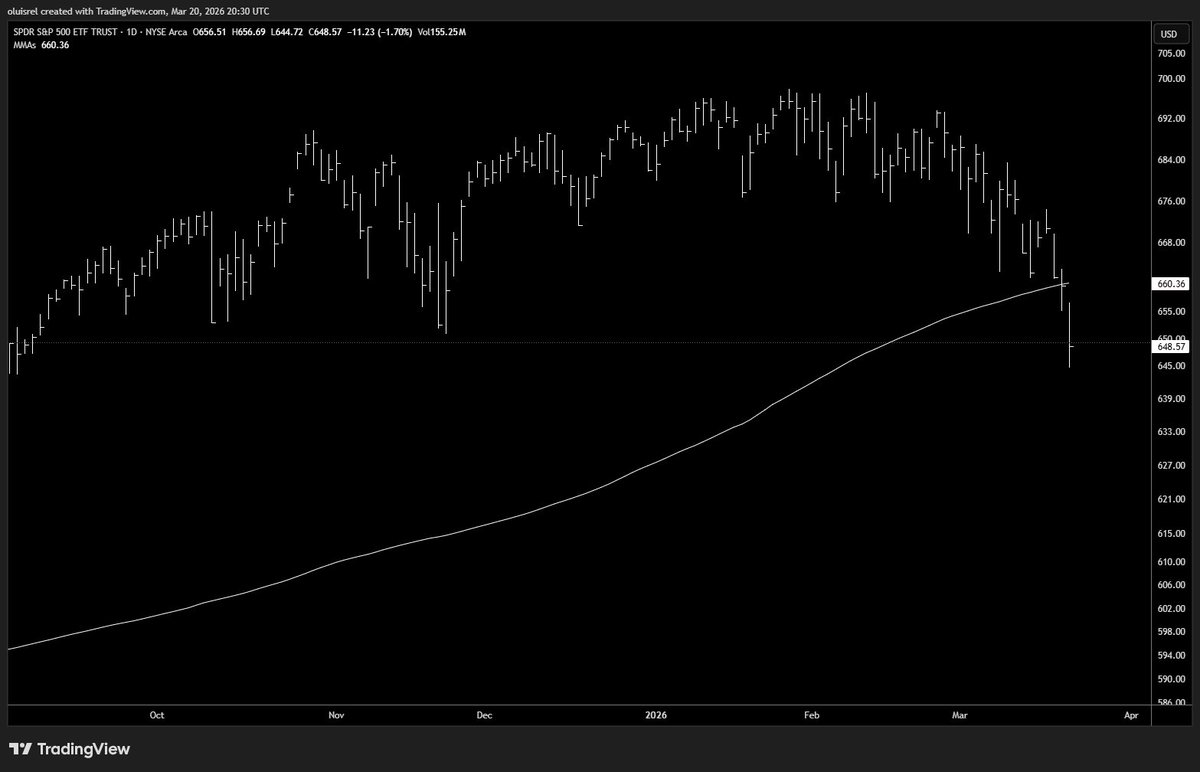Screen dimensions: 1200x772
Task: Click the 586.00 price axis label
Action: pyautogui.click(x=1170, y=703)
